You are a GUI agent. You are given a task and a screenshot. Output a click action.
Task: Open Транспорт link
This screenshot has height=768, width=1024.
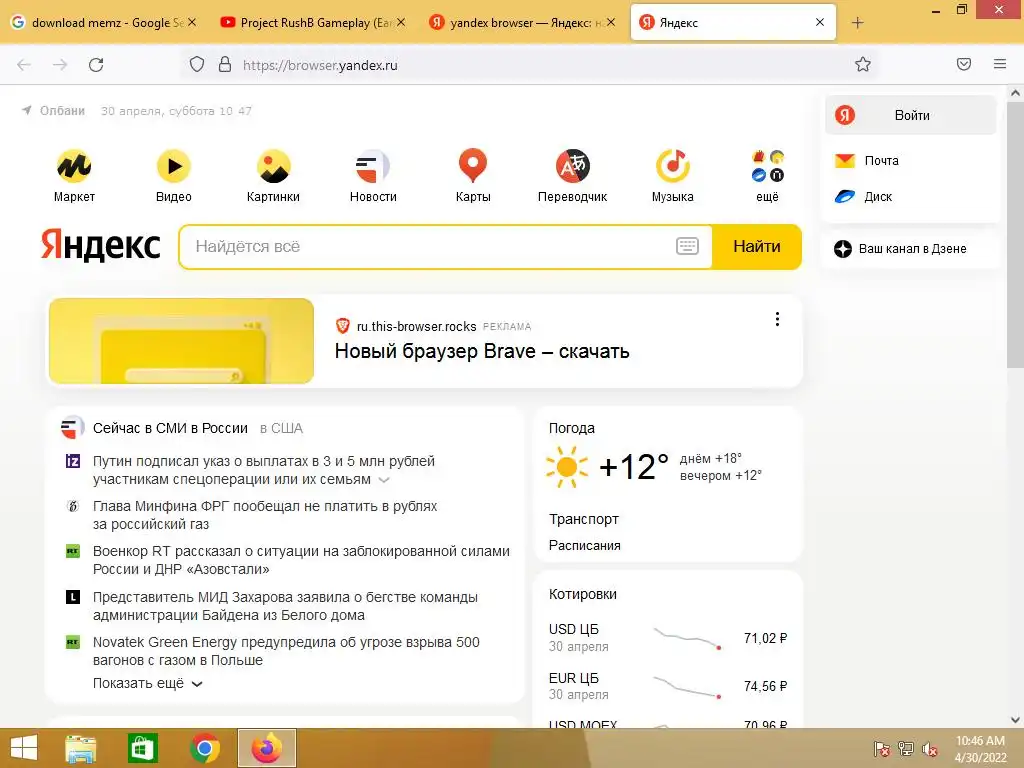click(x=583, y=519)
